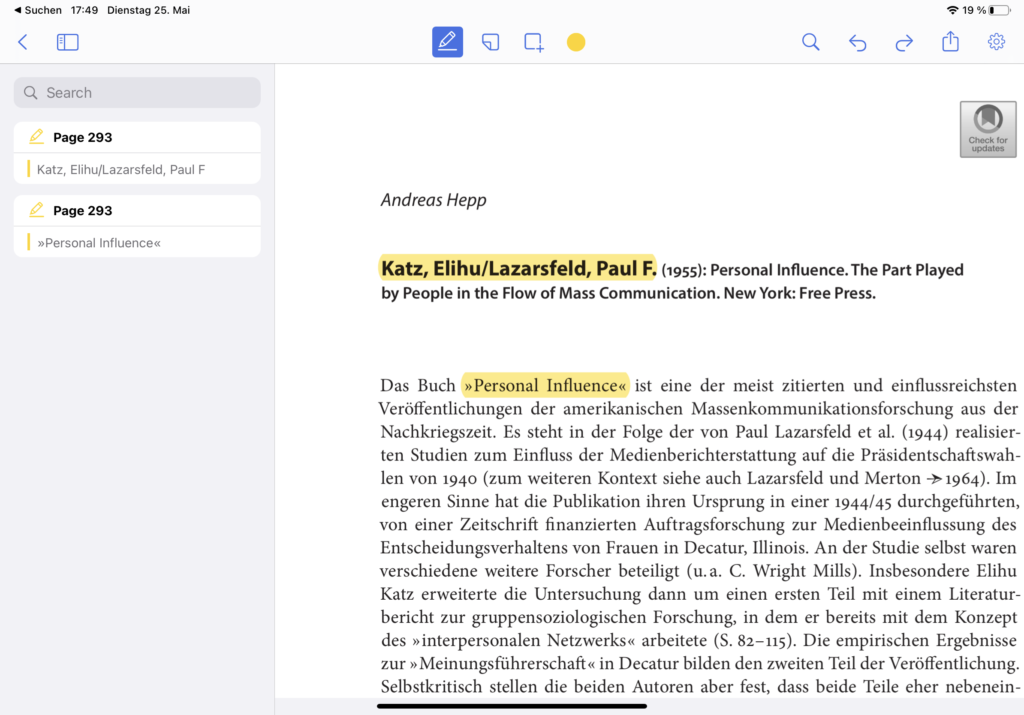Tap pencil icon beside second Page 293

click(x=37, y=210)
